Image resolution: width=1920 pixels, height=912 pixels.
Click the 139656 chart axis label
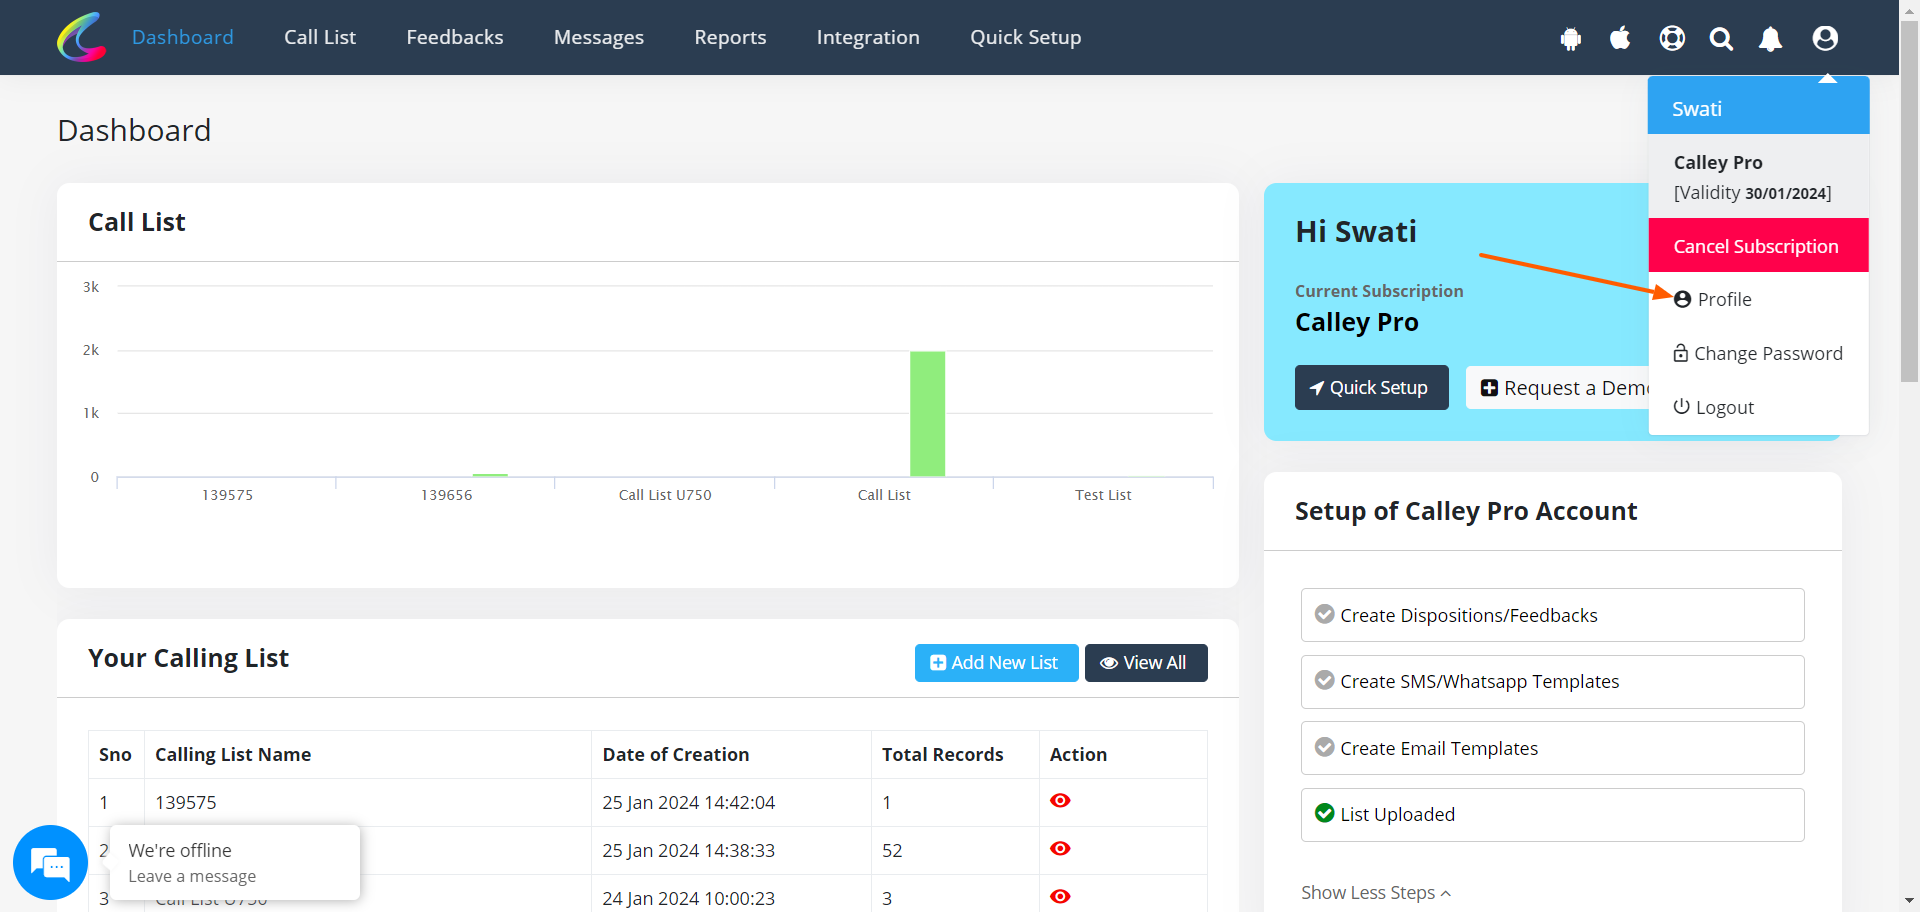point(447,495)
